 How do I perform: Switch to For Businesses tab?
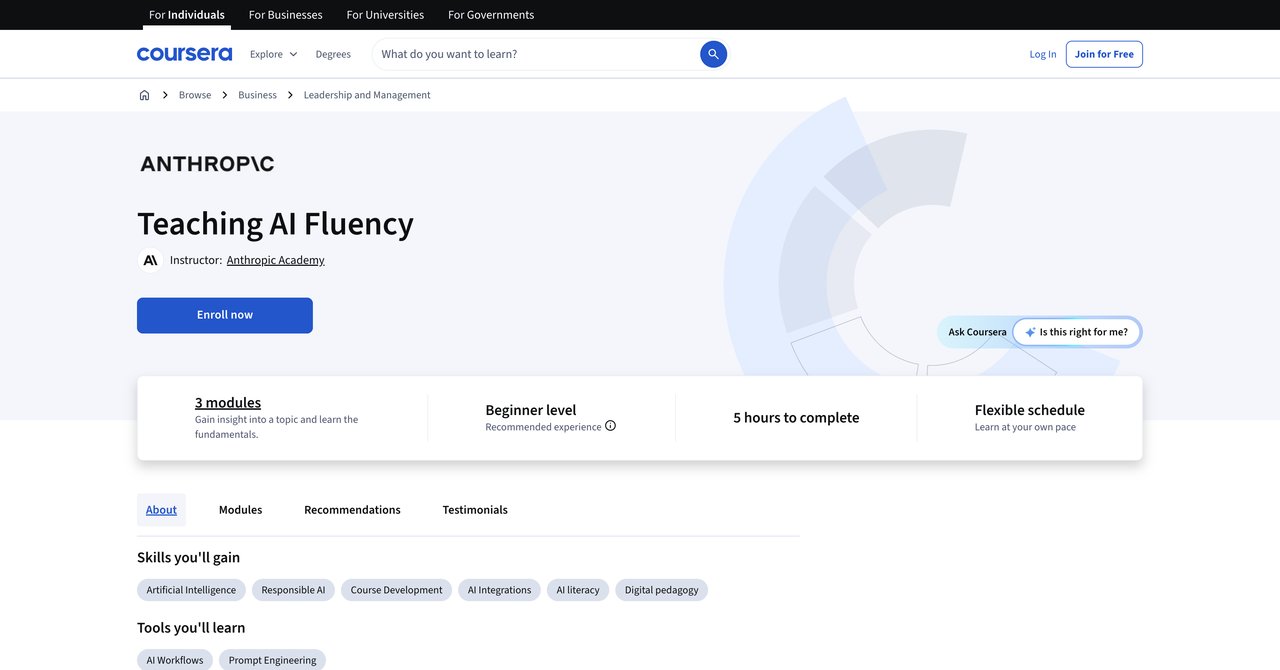pyautogui.click(x=285, y=15)
